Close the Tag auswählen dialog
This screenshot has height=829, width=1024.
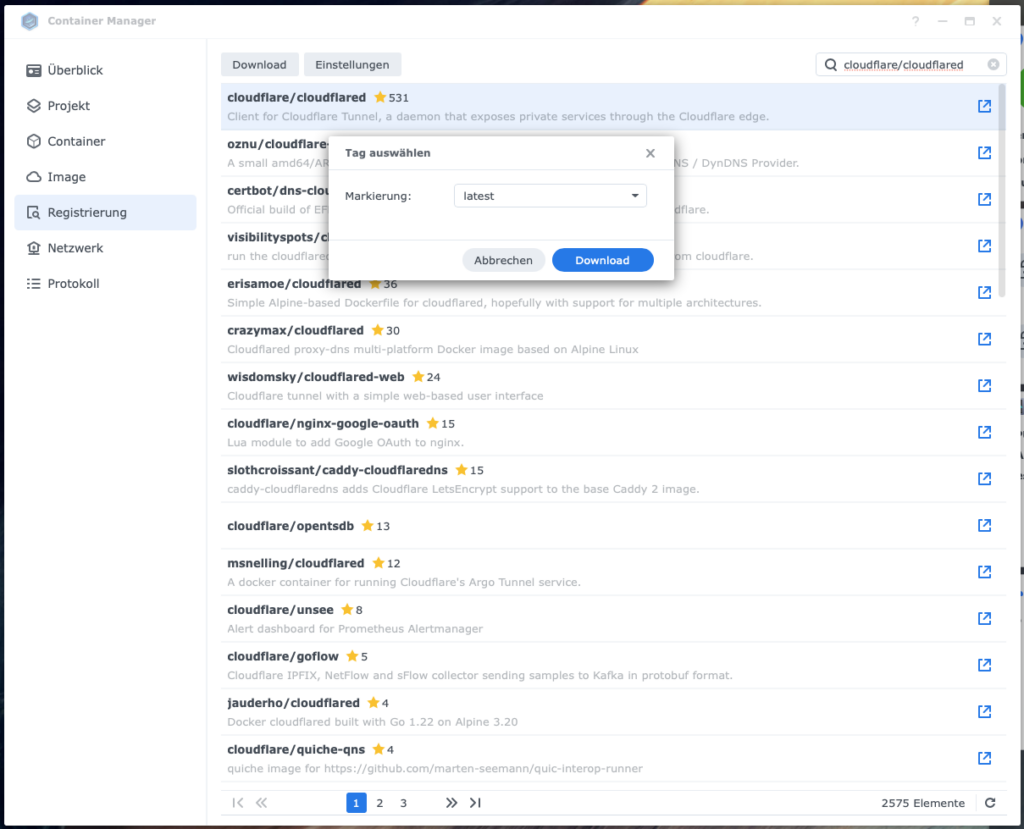[x=650, y=153]
